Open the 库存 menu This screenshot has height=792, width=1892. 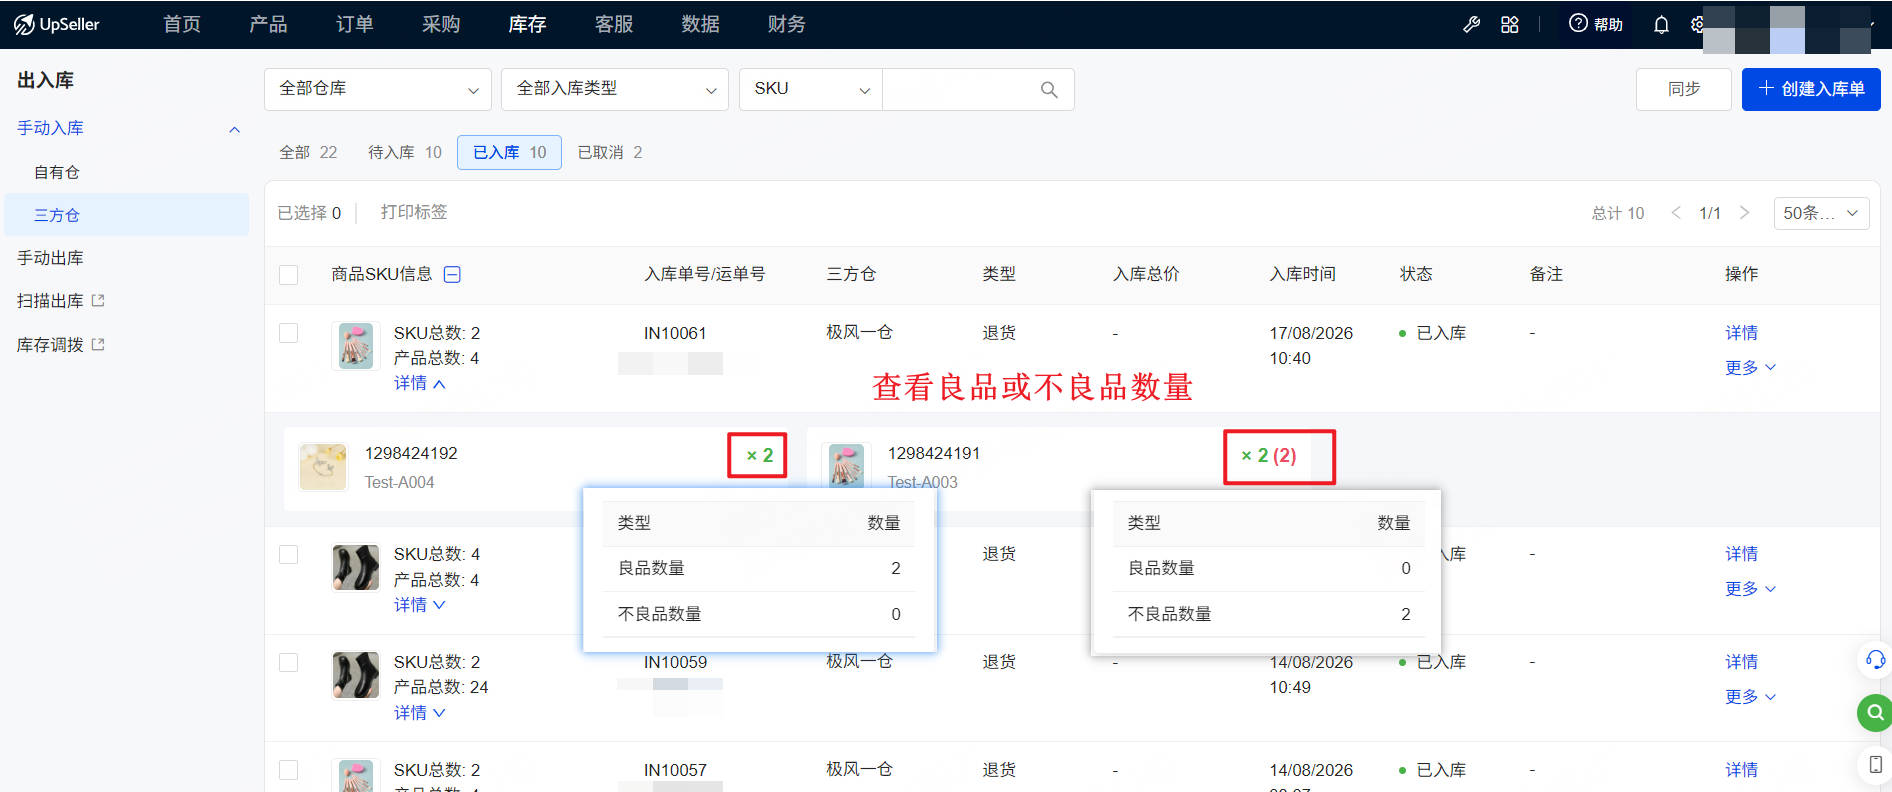(527, 24)
